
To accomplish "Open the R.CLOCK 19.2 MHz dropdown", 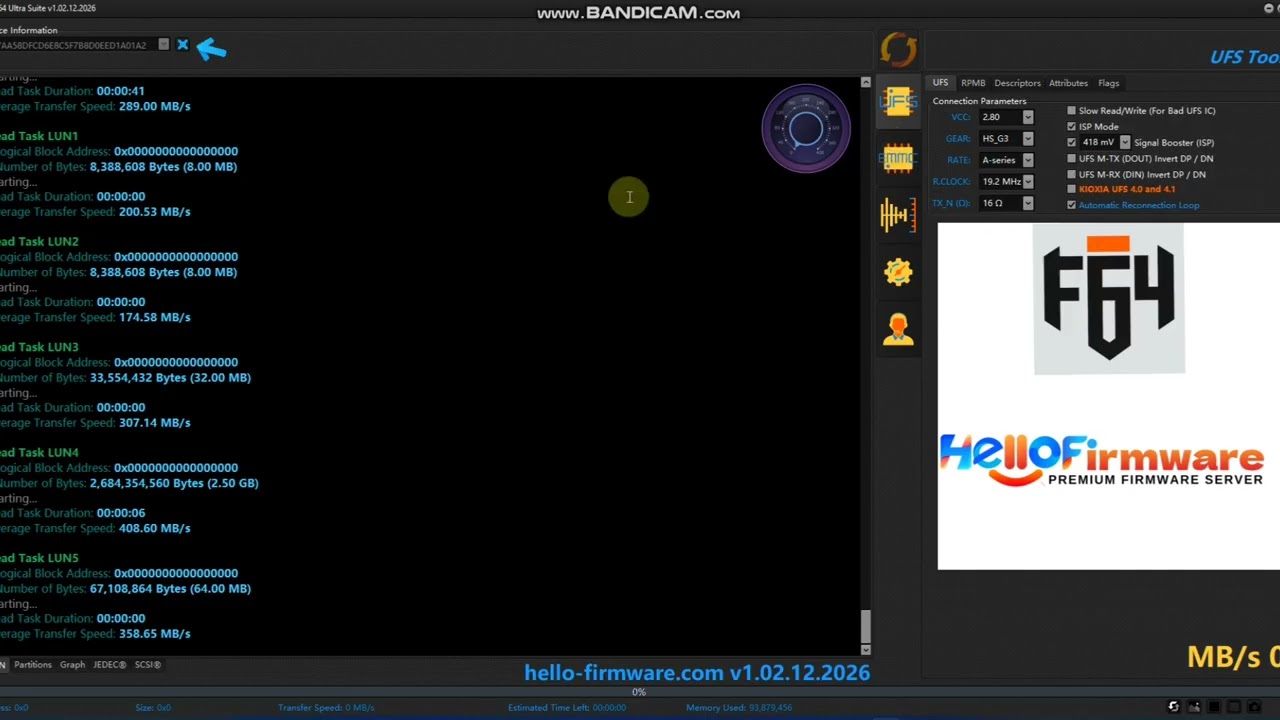I will 1027,182.
